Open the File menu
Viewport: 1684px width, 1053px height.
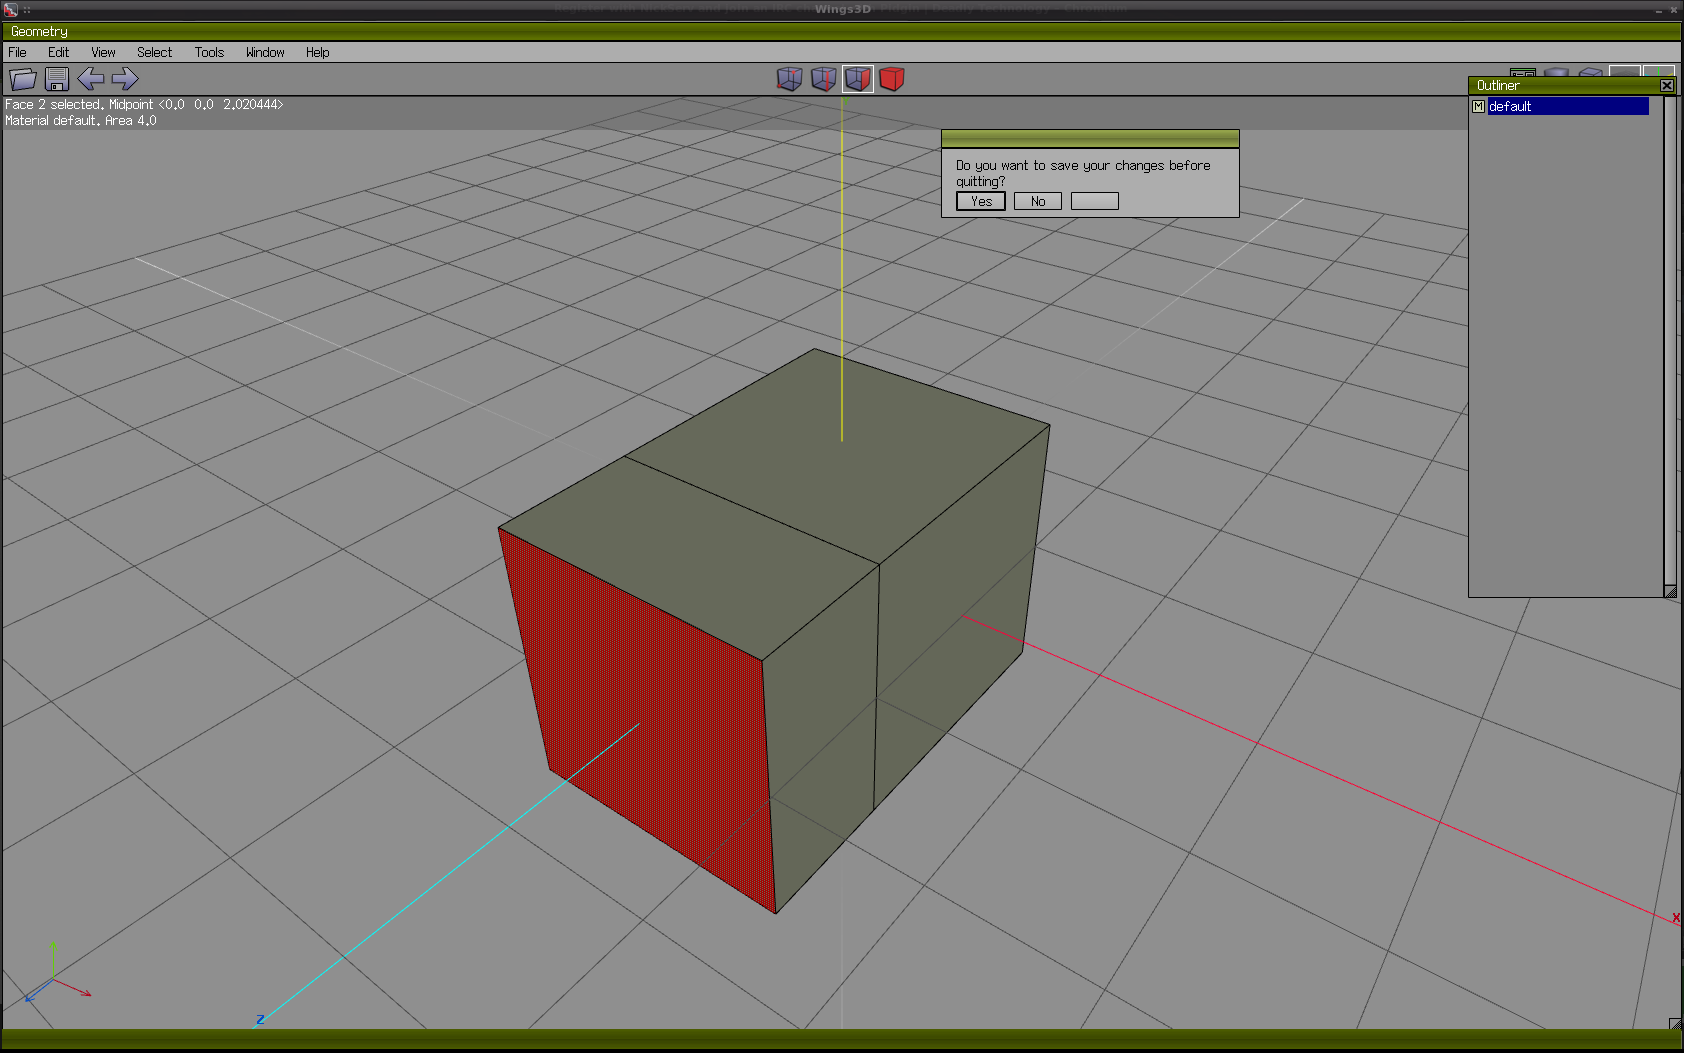click(x=18, y=52)
